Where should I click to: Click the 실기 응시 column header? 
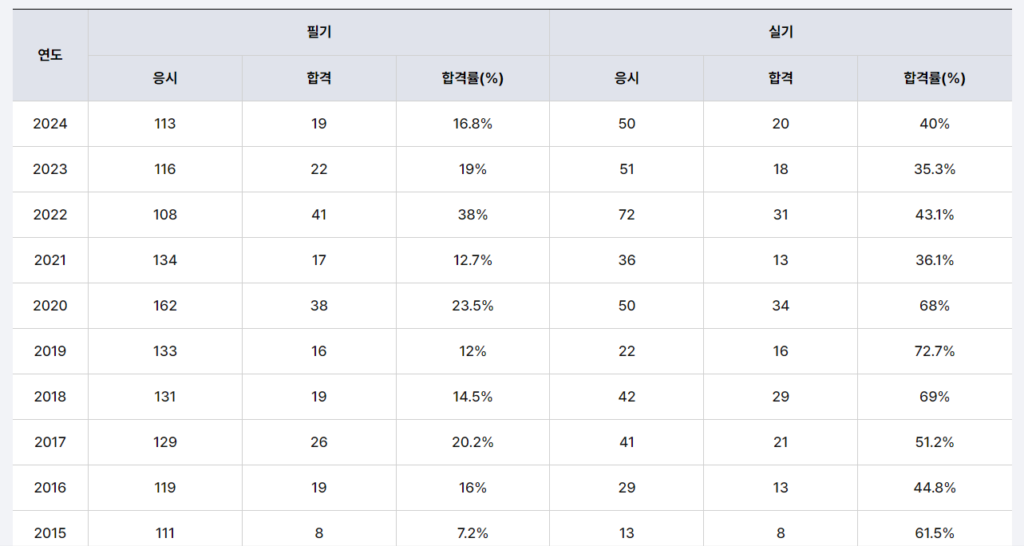point(626,78)
